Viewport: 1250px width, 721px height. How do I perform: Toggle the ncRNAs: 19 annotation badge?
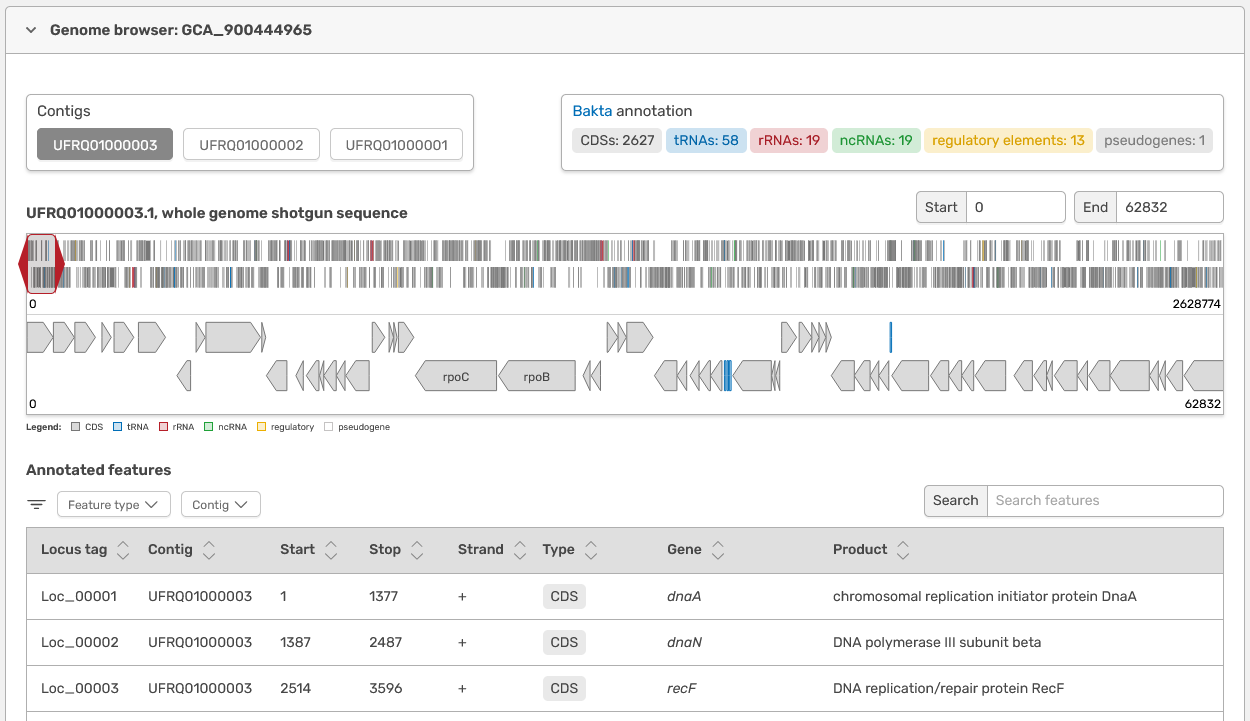875,140
